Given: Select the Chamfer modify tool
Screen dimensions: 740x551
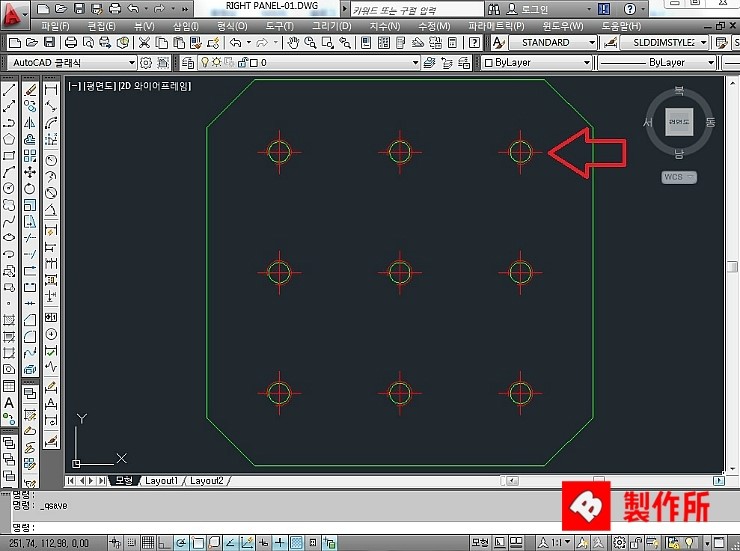Looking at the screenshot, I should 30,320.
